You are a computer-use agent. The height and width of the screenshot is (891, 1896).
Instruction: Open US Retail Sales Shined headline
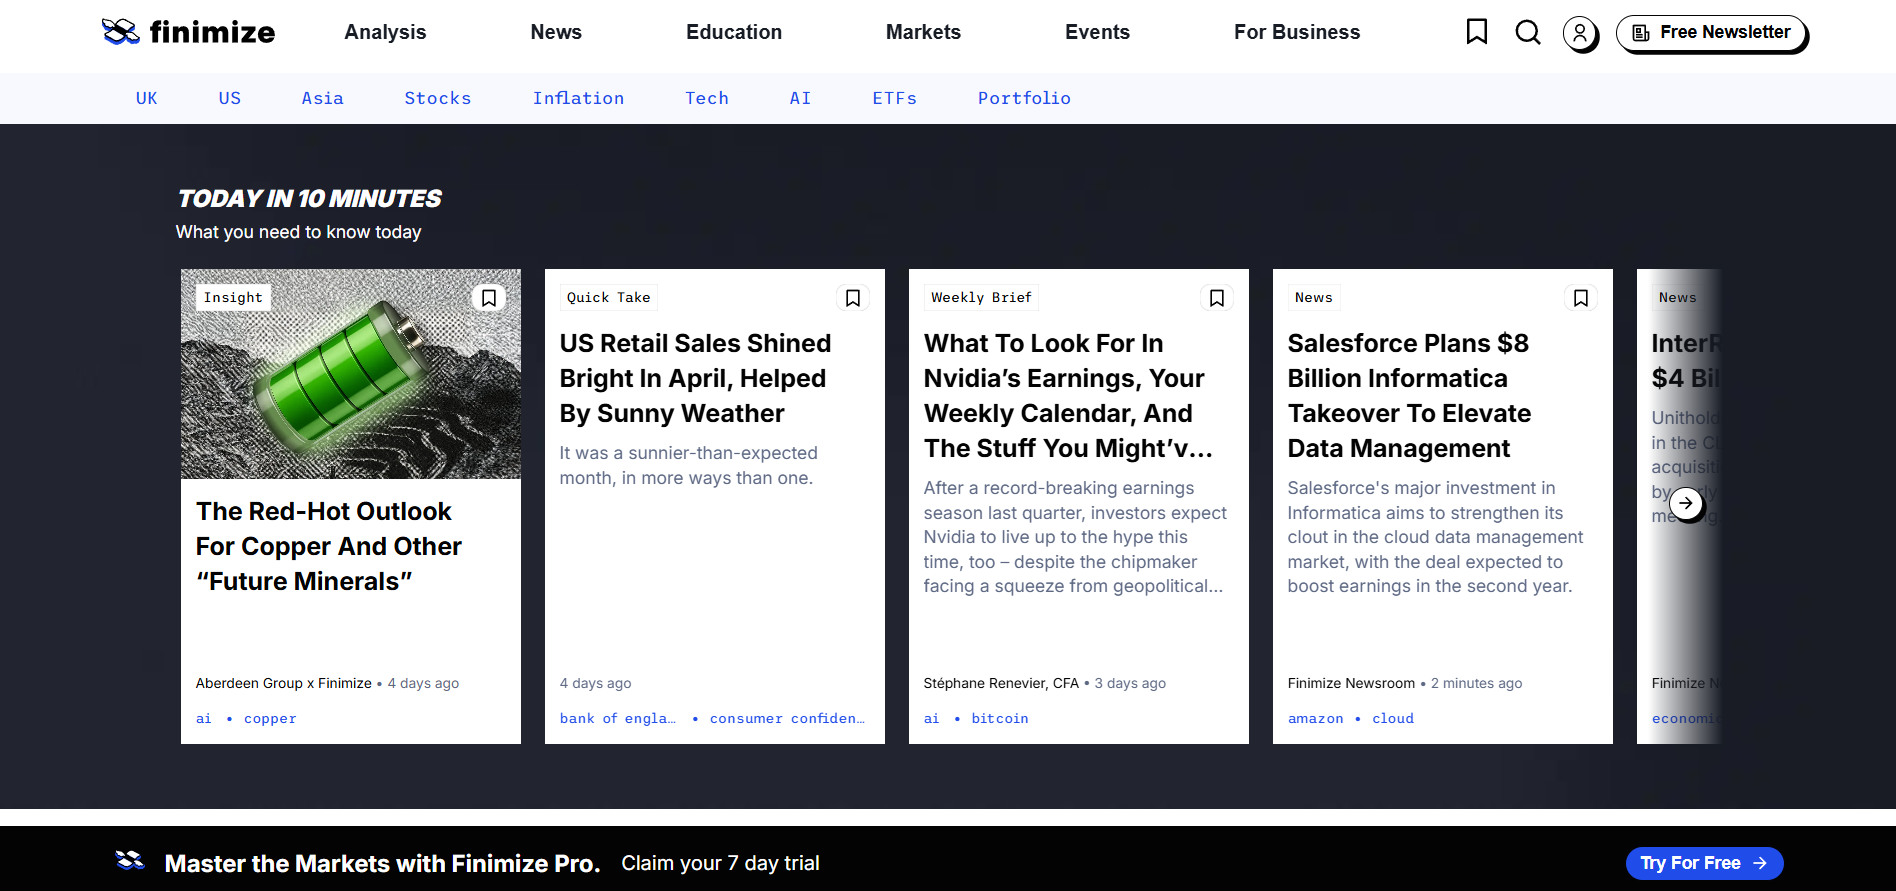tap(695, 378)
